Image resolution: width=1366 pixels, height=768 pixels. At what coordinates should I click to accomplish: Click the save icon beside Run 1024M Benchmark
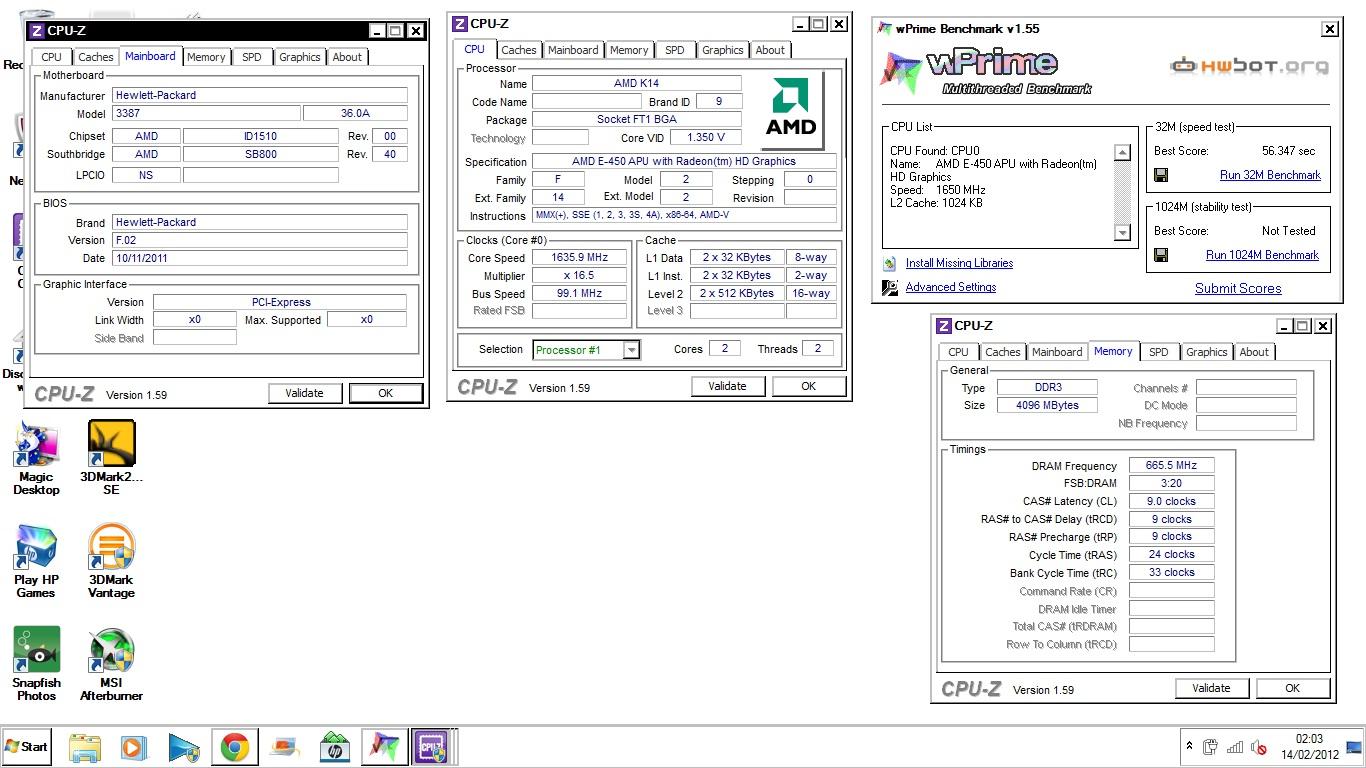[x=1161, y=255]
